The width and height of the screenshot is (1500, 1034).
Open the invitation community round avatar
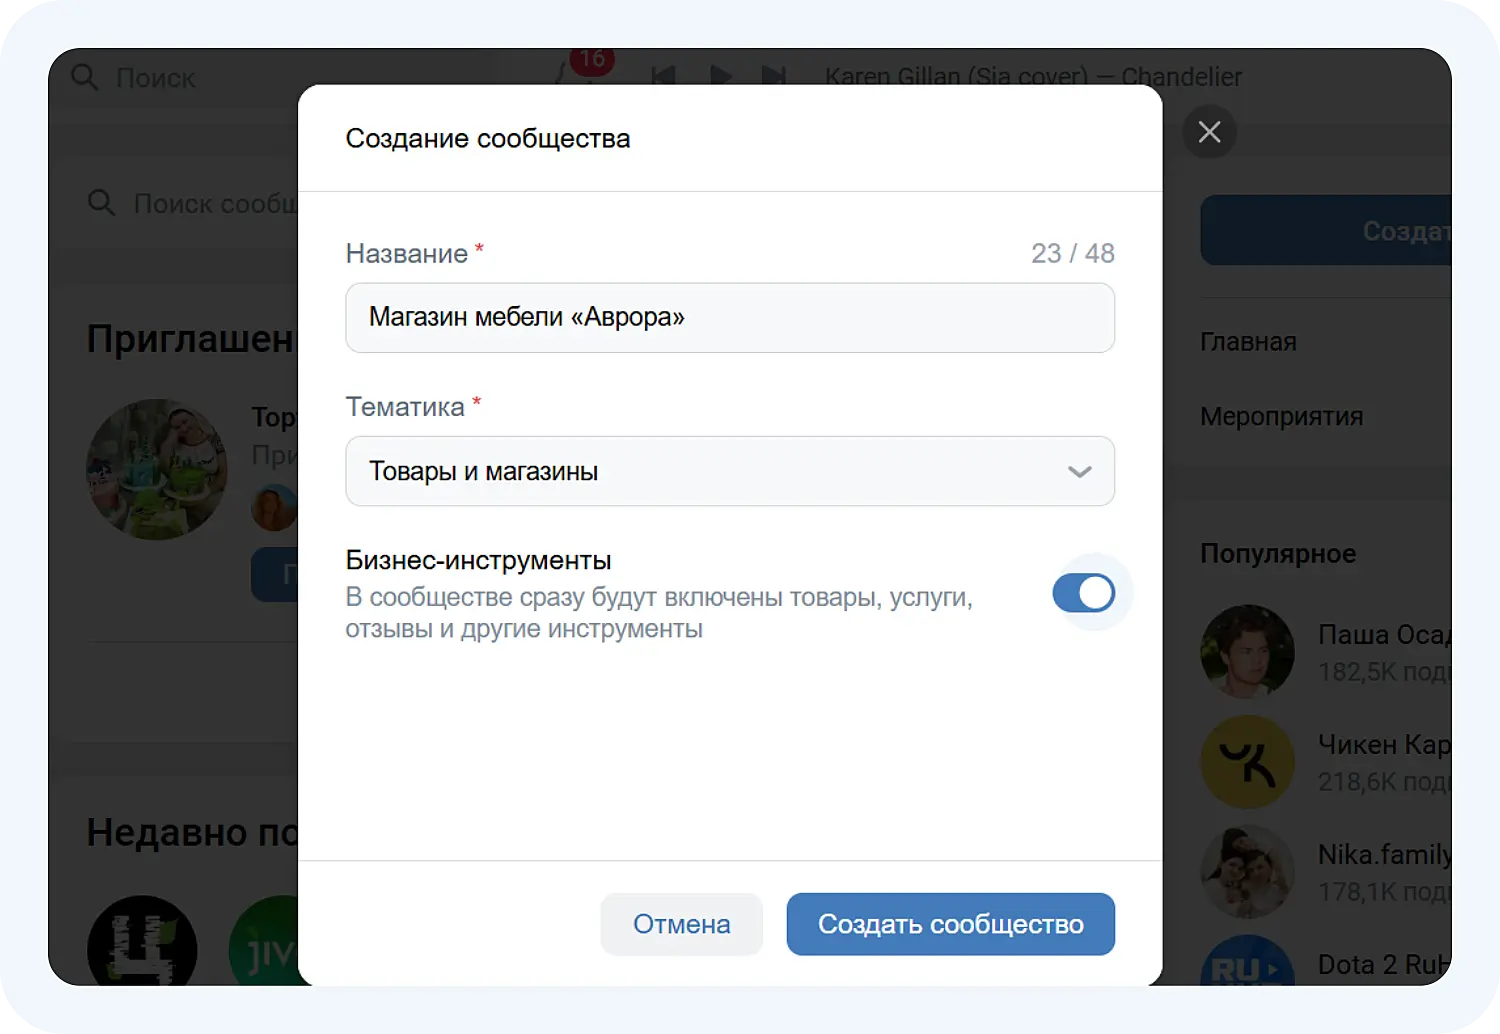[x=156, y=469]
